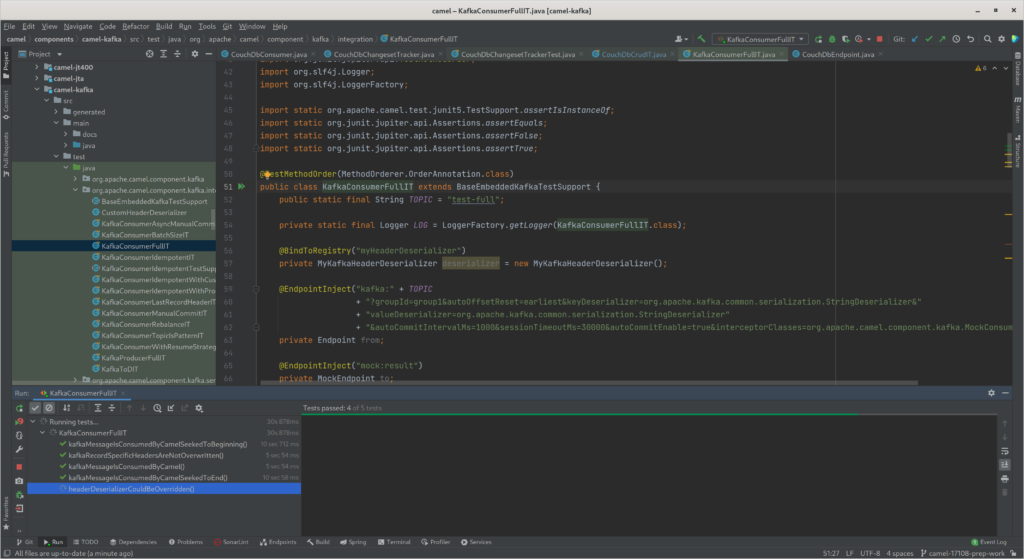Expand all nodes in Project panel
1024x559 pixels.
pos(163,54)
